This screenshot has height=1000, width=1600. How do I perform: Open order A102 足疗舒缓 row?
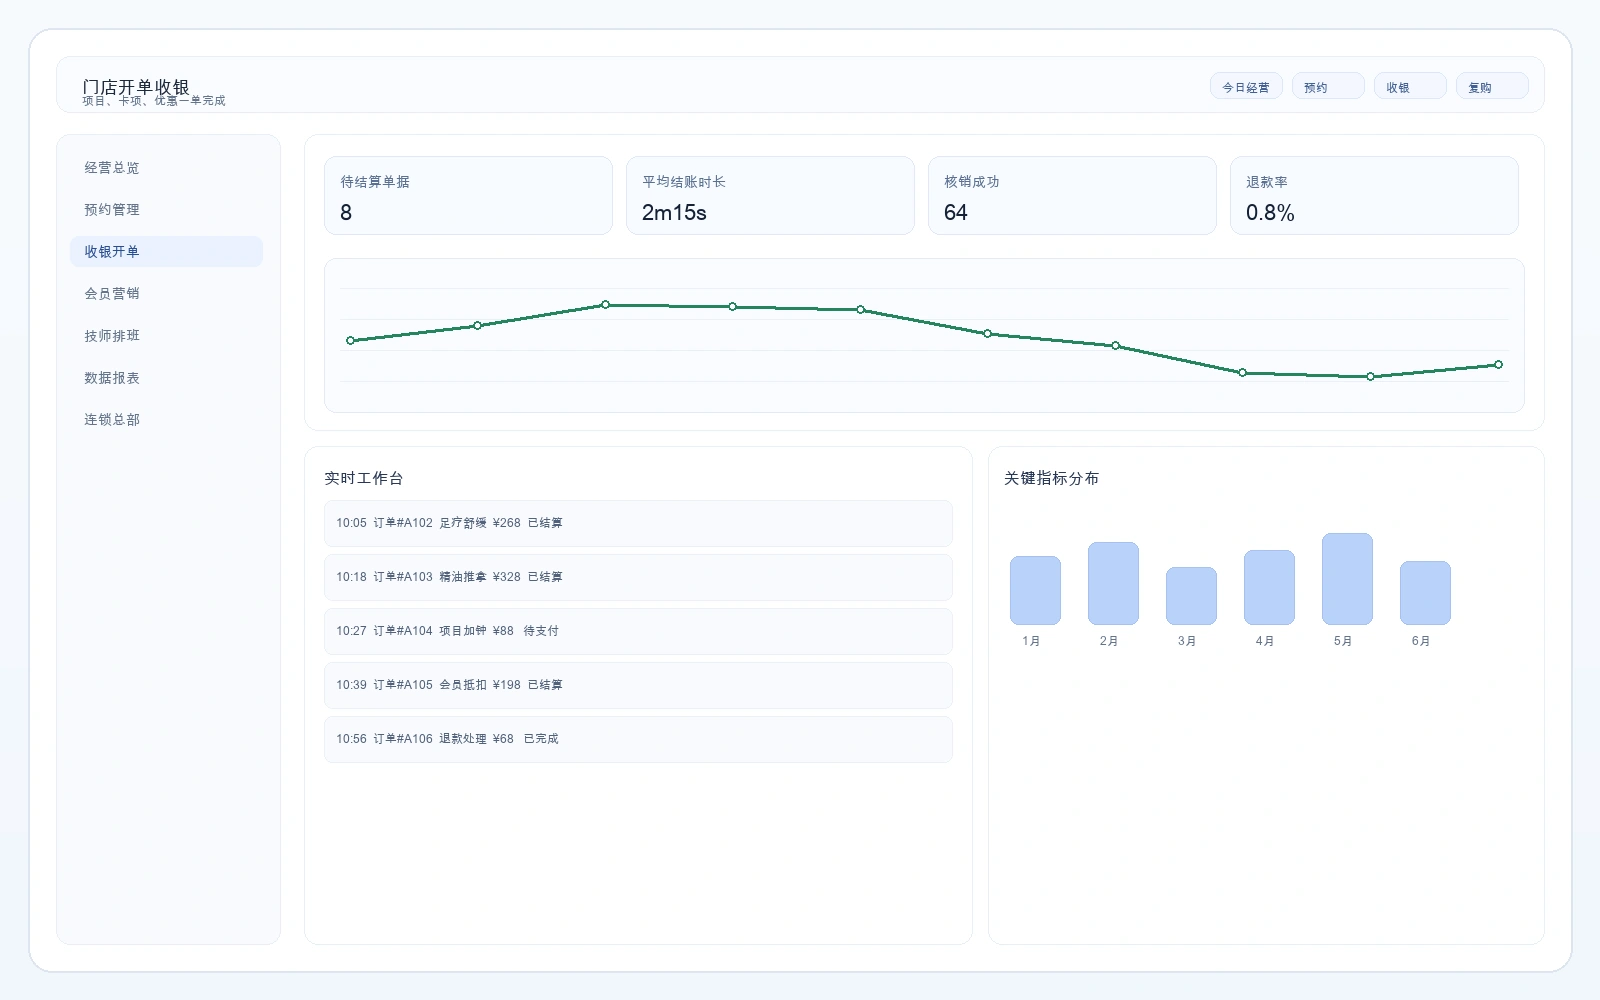(638, 523)
